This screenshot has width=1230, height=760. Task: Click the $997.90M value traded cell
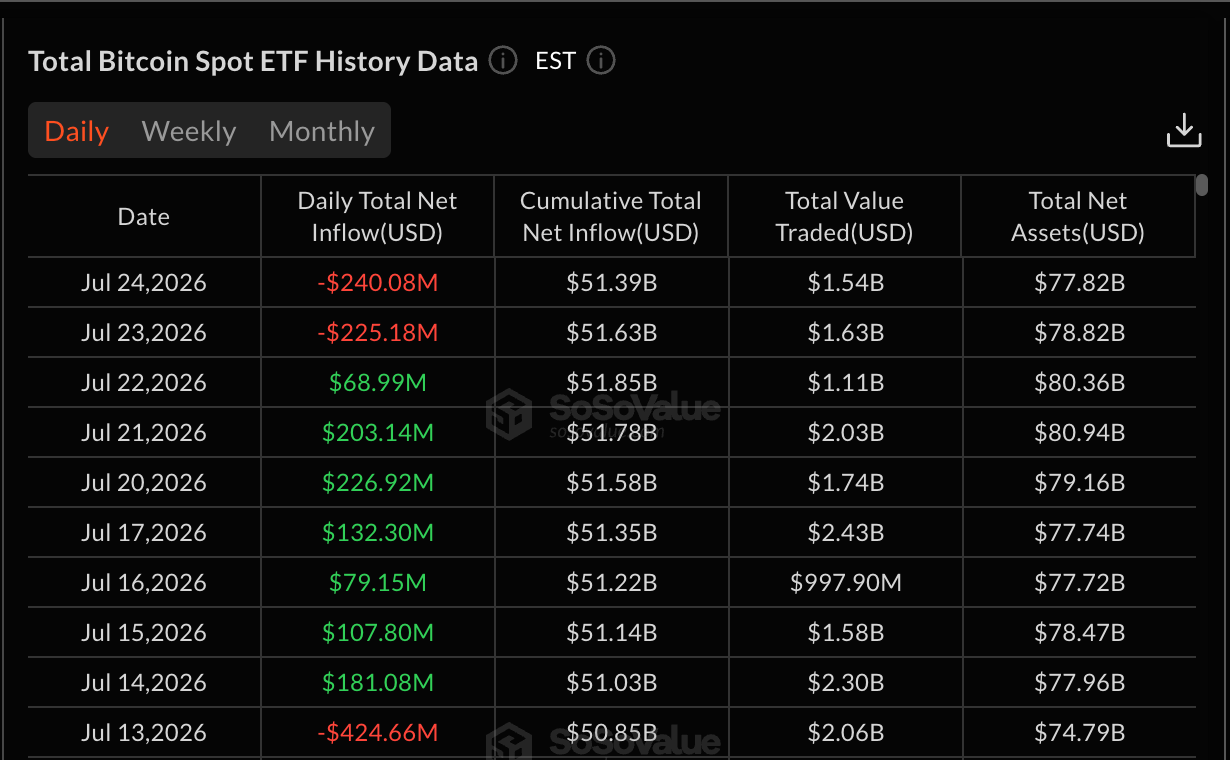pos(846,583)
